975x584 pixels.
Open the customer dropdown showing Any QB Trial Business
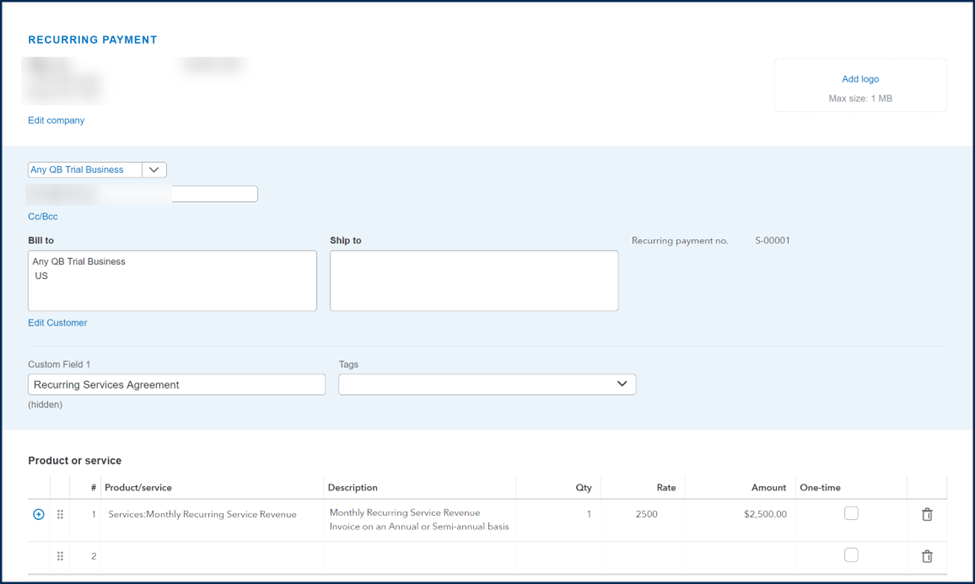[95, 169]
